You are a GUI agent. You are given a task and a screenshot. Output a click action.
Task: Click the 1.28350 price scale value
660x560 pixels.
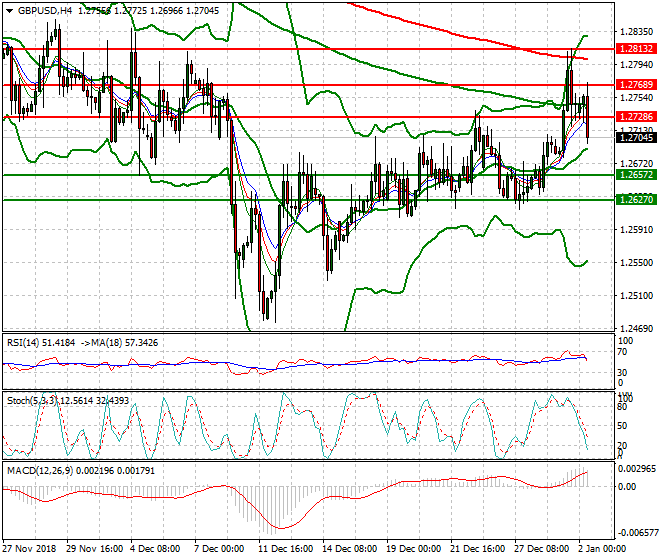(637, 32)
